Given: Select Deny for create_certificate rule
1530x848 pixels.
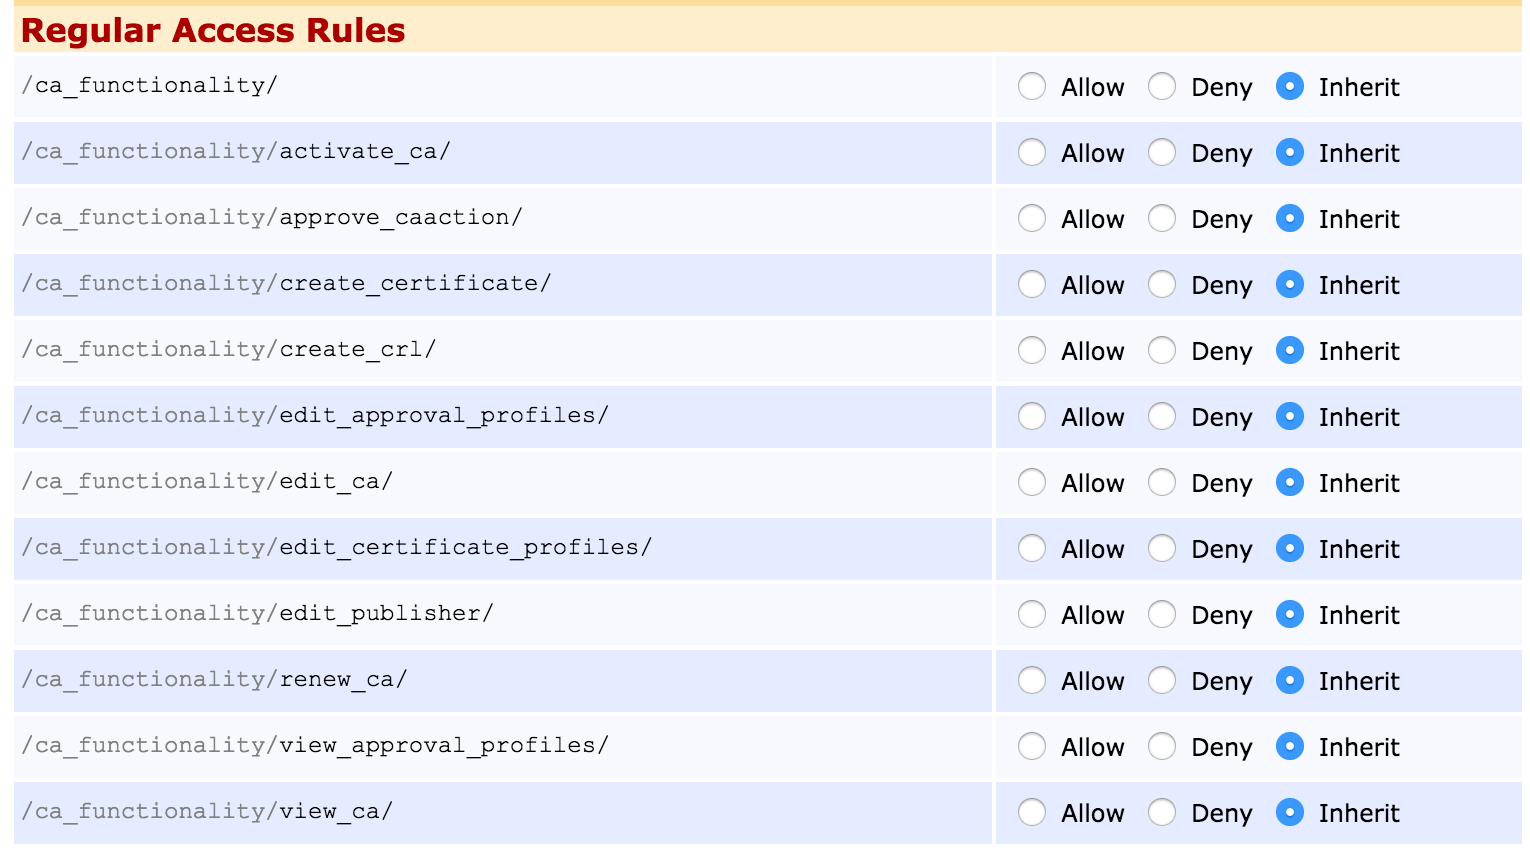Looking at the screenshot, I should coord(1162,285).
